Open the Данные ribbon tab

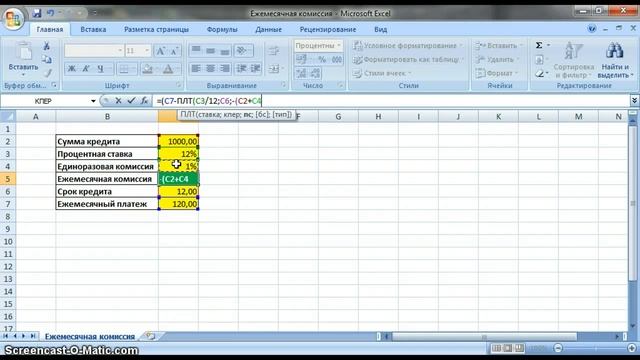point(268,29)
